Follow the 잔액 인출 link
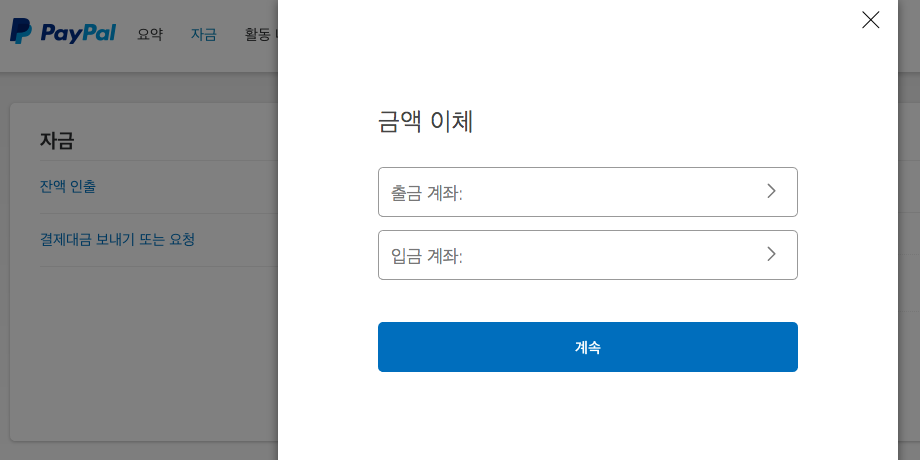Screen dimensions: 920x460 (68, 187)
